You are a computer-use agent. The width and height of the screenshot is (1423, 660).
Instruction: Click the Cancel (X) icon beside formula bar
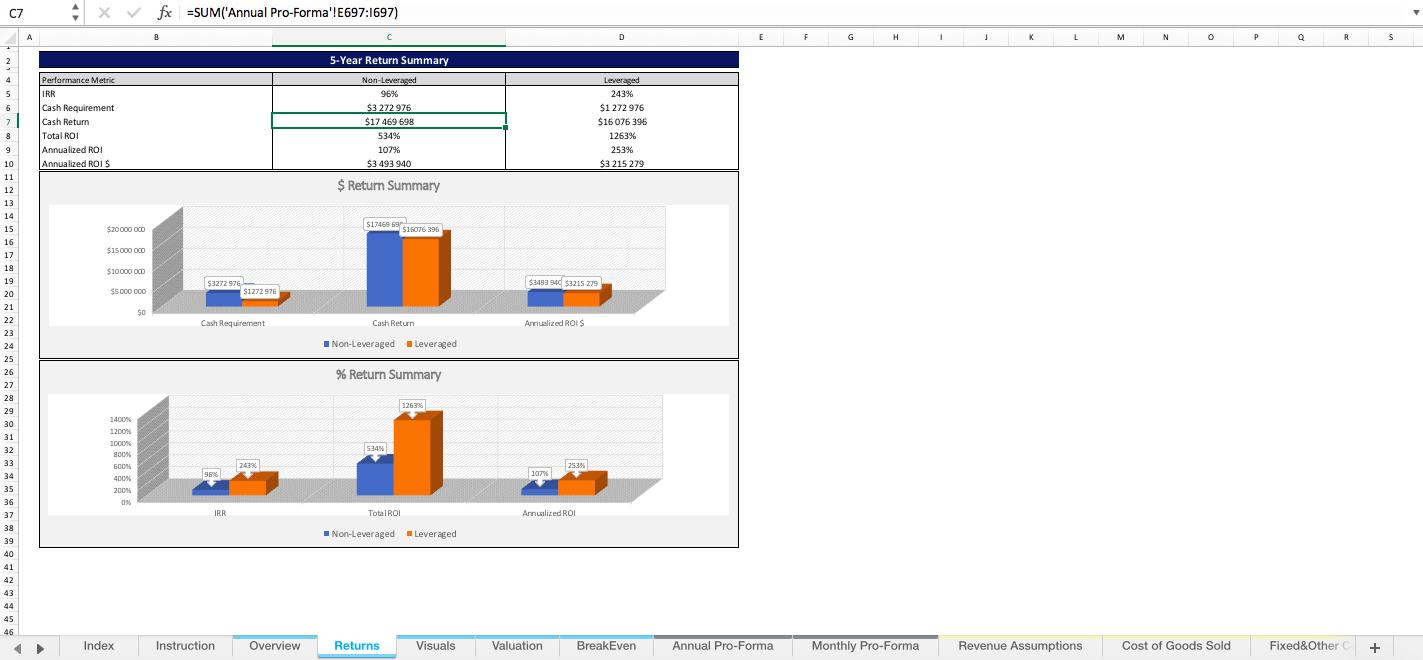coord(104,13)
